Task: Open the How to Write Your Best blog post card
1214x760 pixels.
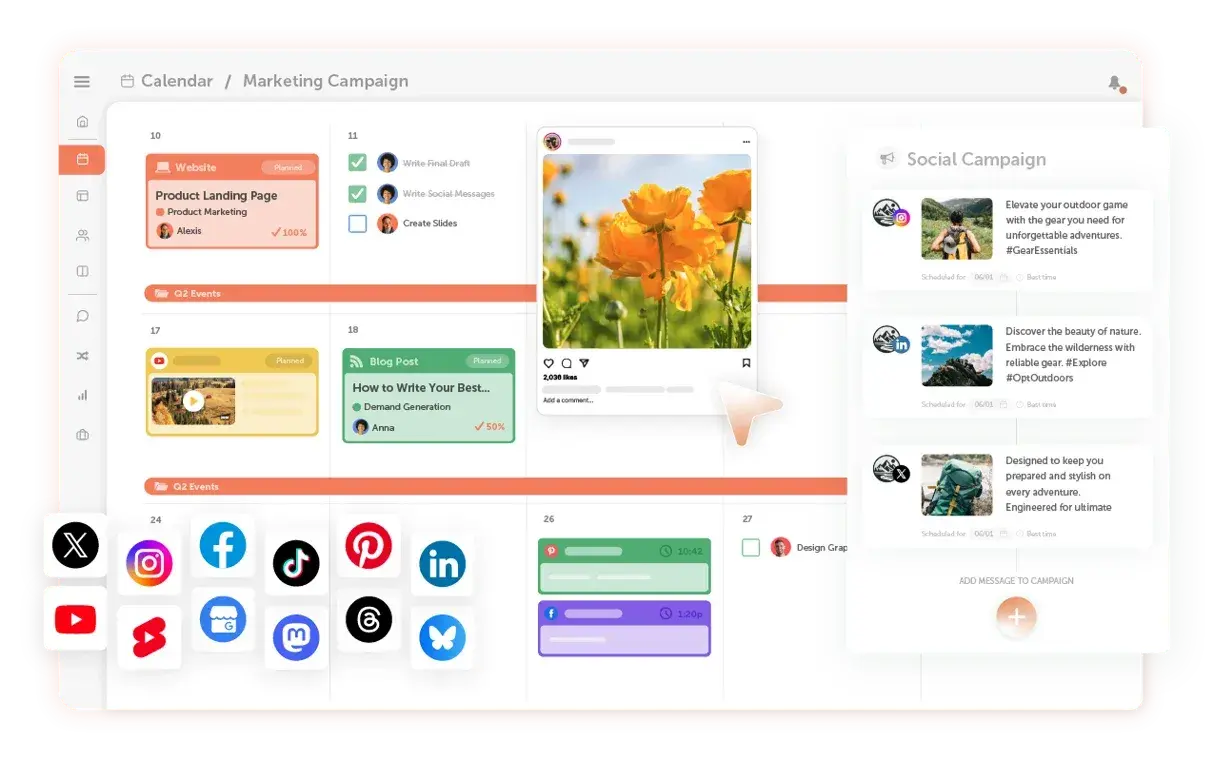Action: 428,395
